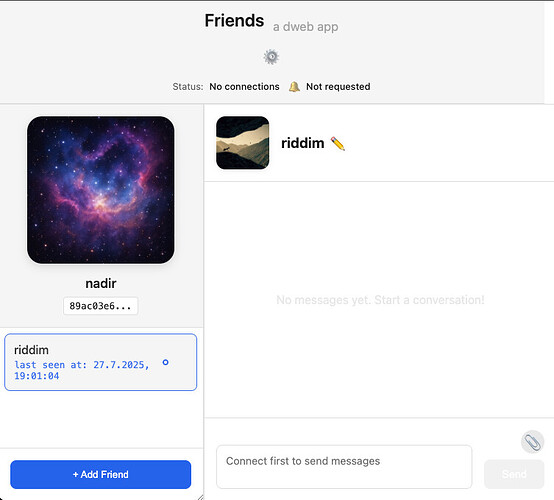The image size is (554, 500).
Task: Click riddim's blue status circle indicator
Action: (165, 362)
